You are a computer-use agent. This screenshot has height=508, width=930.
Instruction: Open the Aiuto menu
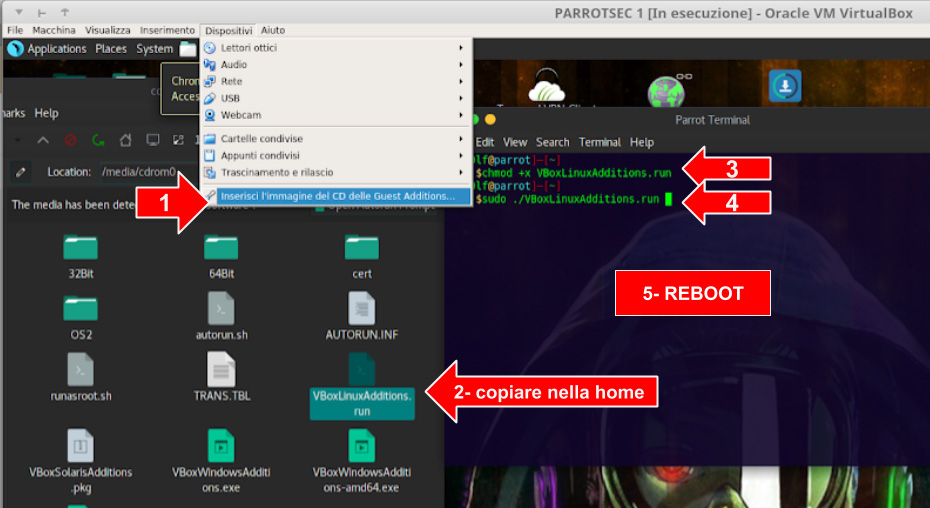(x=273, y=30)
